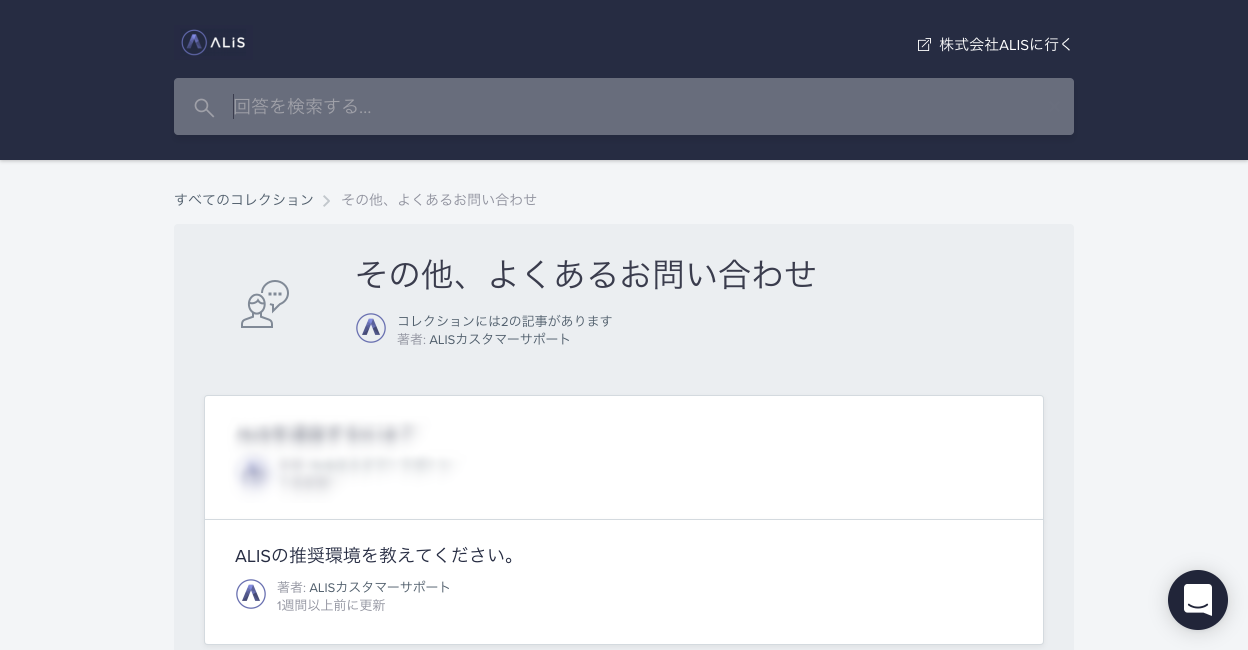Screen dimensions: 1248x650
Task: Click the person-with-speech-bubble collection icon
Action: [265, 304]
